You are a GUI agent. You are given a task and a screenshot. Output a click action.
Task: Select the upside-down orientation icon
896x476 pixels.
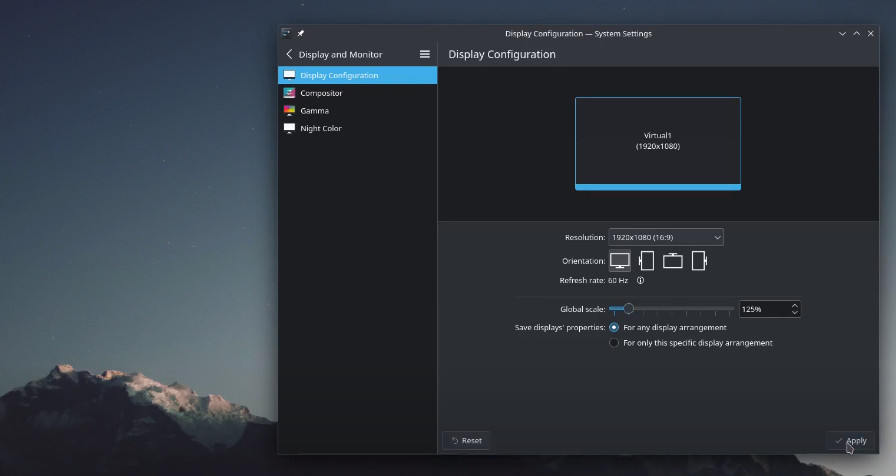(x=673, y=261)
